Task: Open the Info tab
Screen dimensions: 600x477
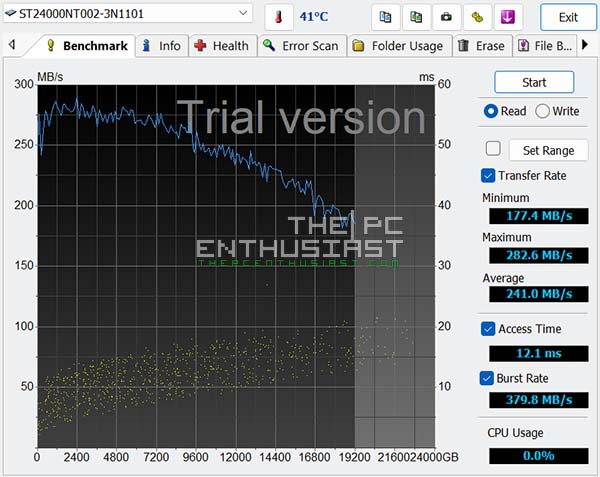Action: (162, 46)
